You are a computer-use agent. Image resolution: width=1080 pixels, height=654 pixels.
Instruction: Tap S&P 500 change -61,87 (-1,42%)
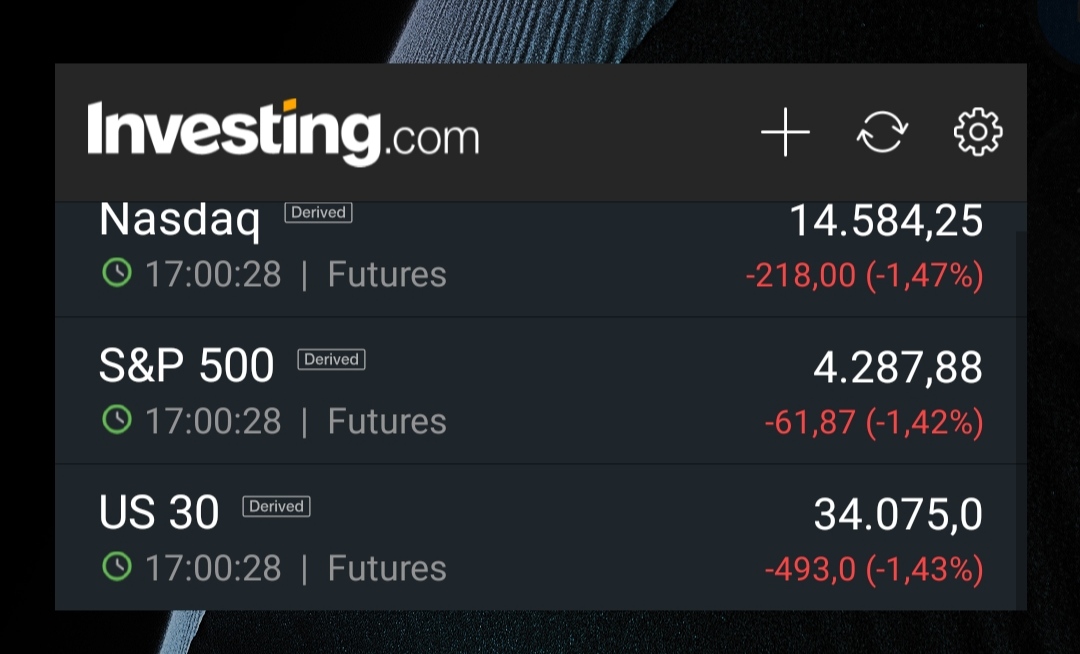(873, 422)
